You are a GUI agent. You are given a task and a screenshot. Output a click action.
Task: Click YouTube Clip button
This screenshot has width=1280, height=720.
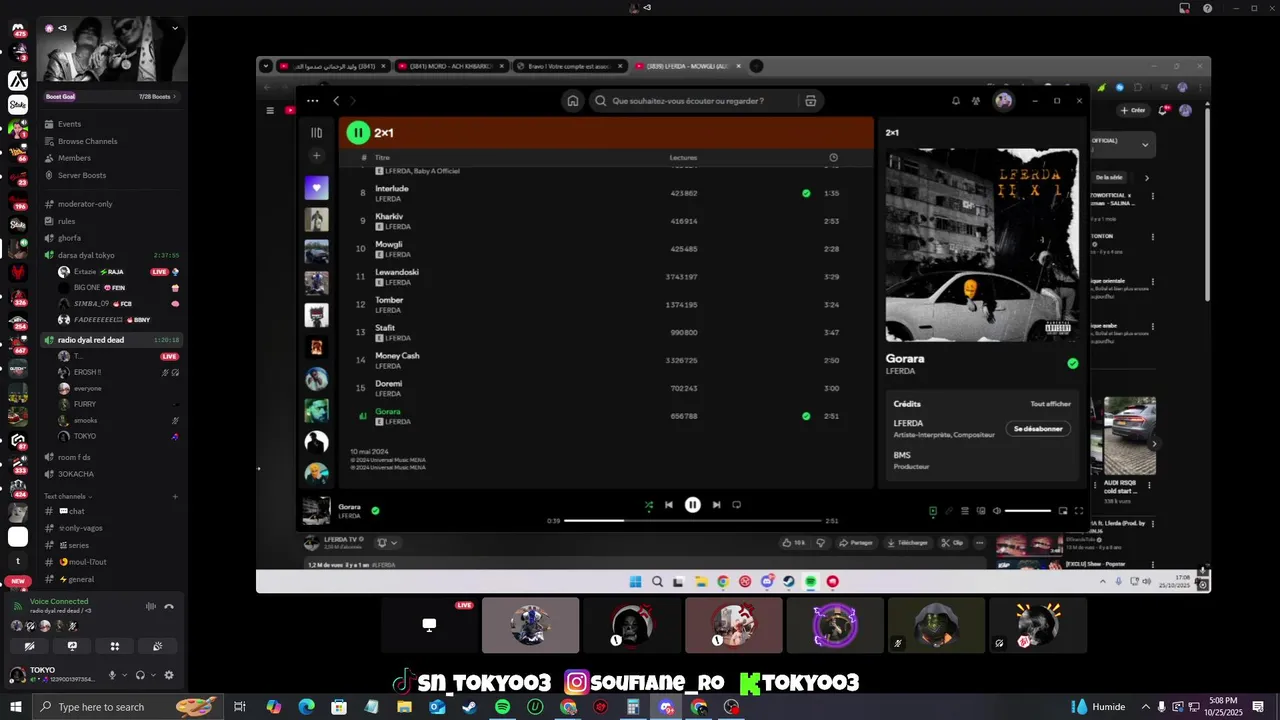point(952,543)
